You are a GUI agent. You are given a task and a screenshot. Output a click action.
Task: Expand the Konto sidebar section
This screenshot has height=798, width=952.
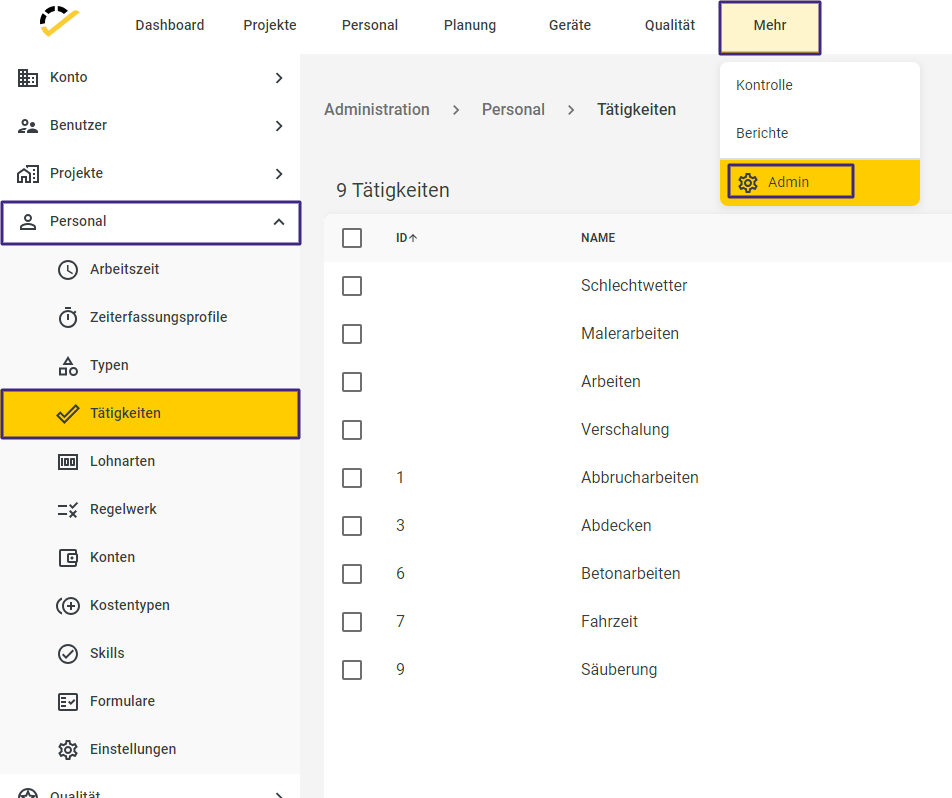[279, 78]
